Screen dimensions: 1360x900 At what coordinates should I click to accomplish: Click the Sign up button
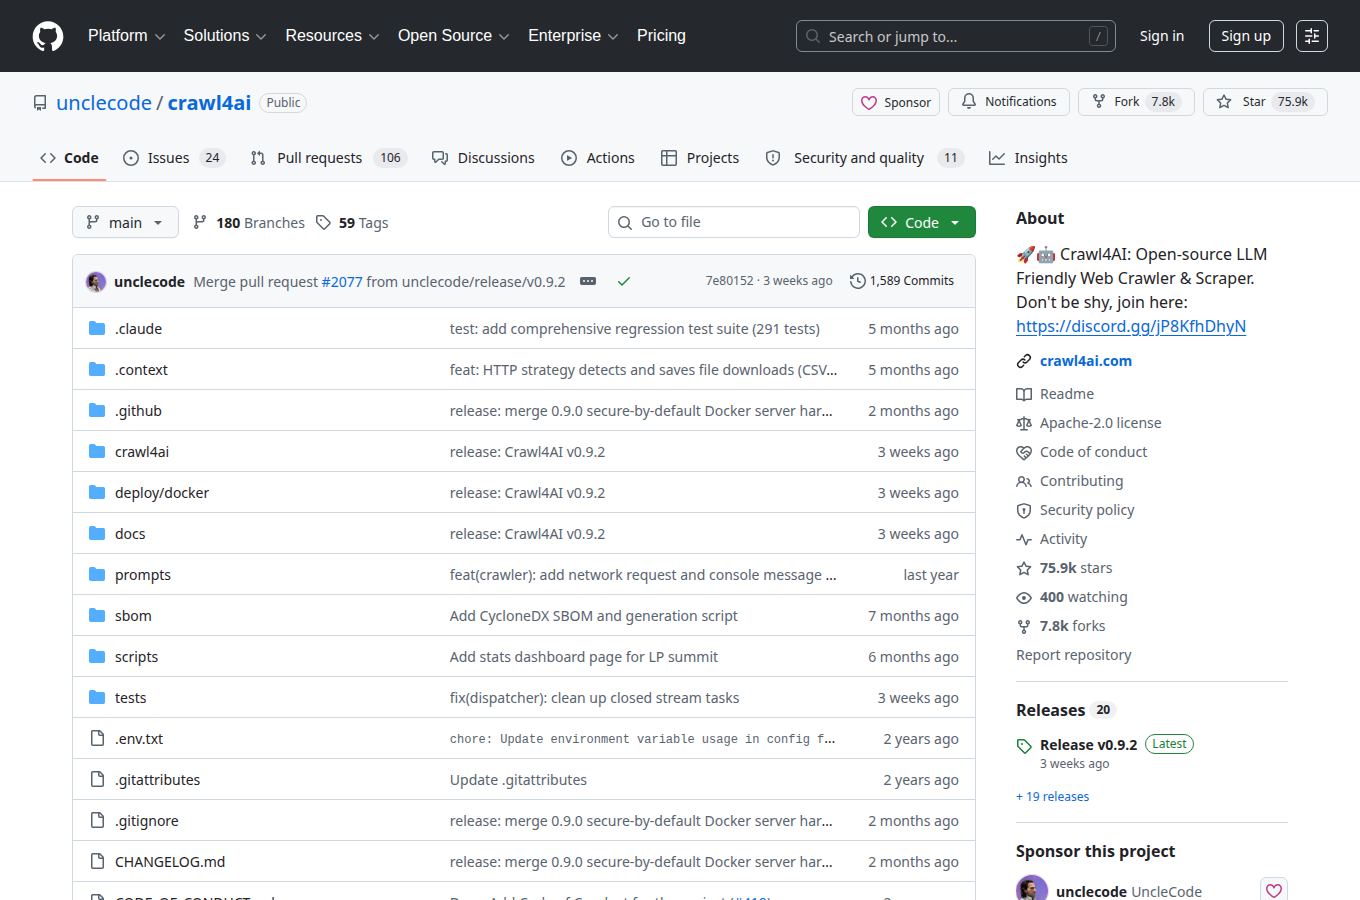pyautogui.click(x=1246, y=36)
